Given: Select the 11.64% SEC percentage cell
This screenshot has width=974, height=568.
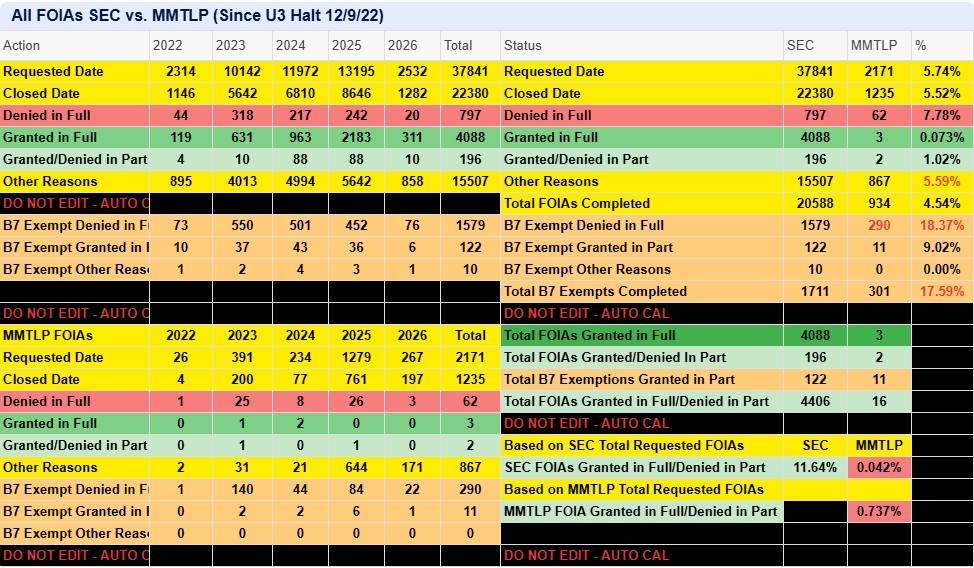Looking at the screenshot, I should (x=815, y=467).
